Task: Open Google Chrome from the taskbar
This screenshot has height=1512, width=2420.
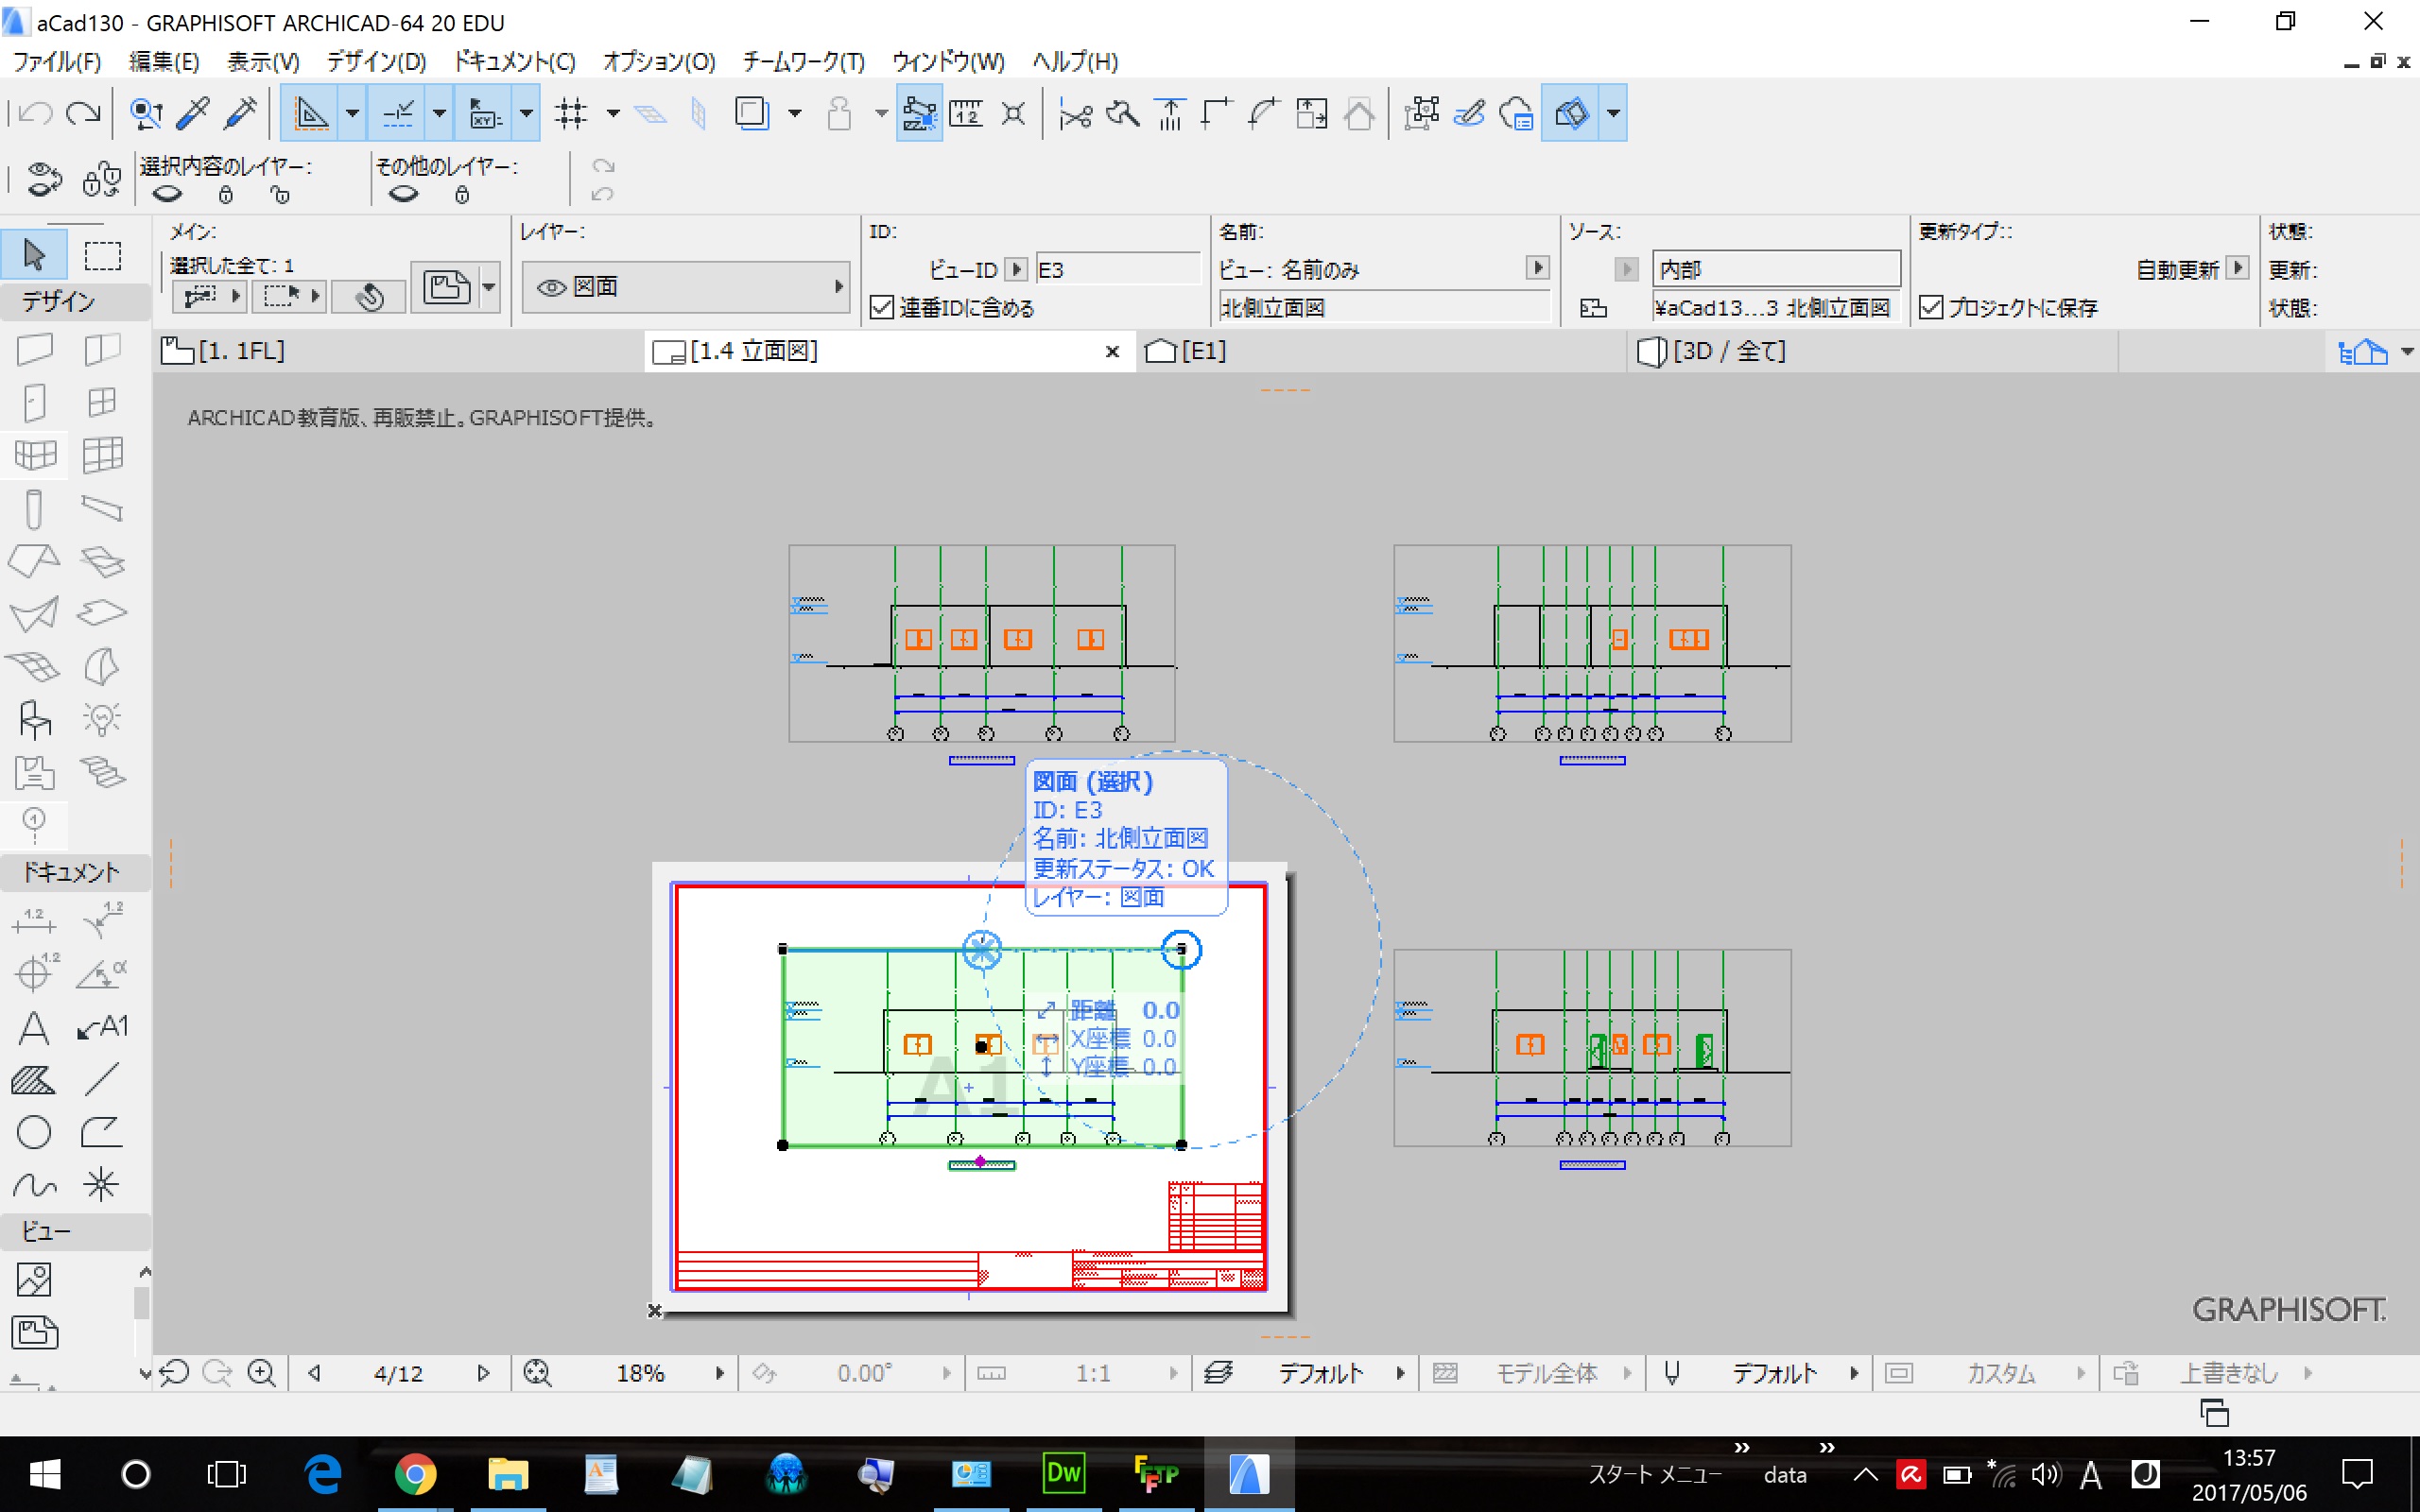Action: (414, 1474)
